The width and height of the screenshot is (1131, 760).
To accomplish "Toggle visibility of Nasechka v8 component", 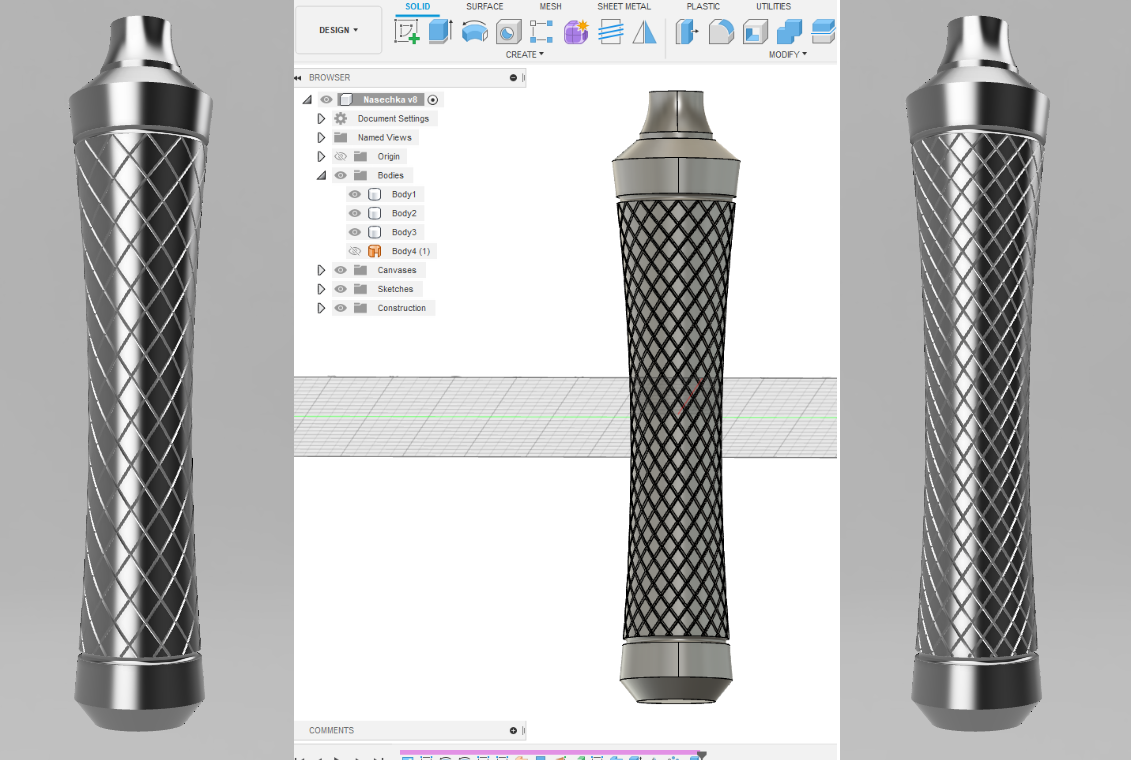I will pyautogui.click(x=326, y=100).
